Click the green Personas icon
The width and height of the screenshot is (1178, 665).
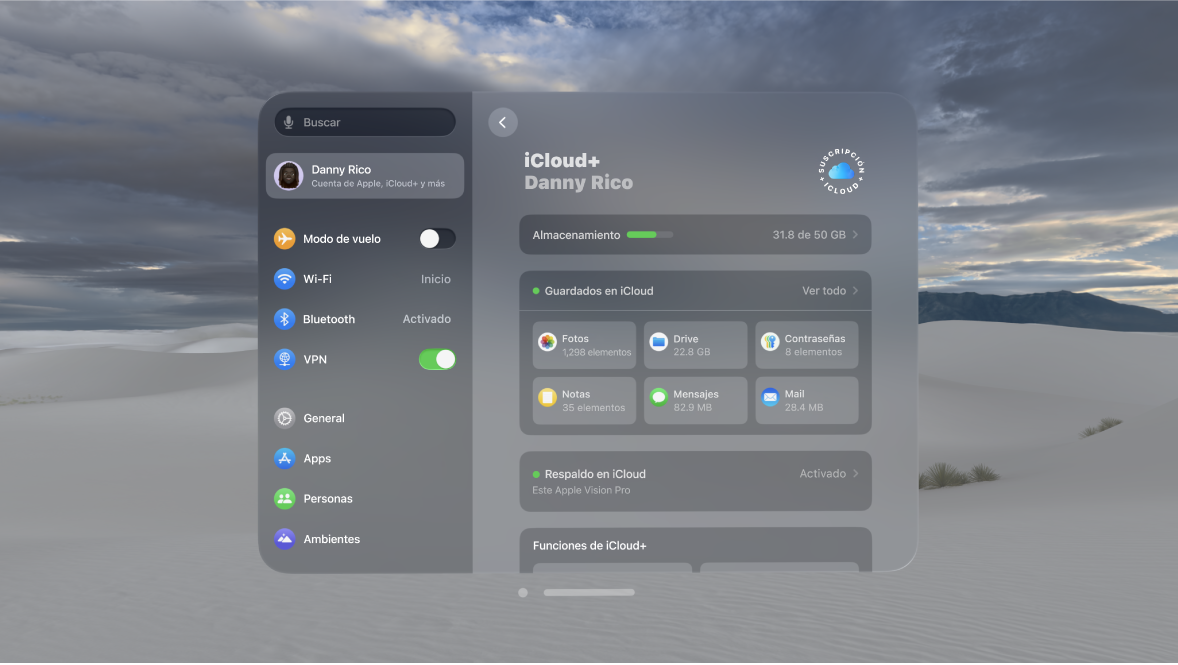pos(284,498)
